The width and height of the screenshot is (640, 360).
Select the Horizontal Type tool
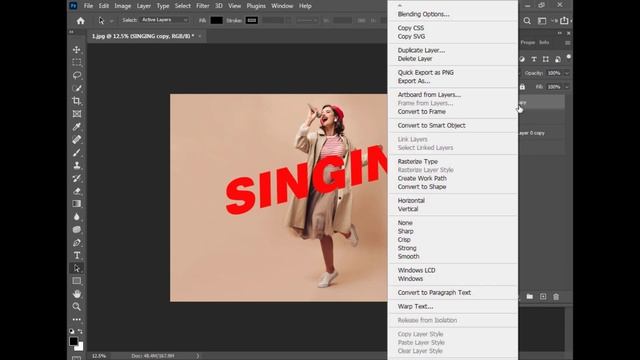click(x=77, y=255)
